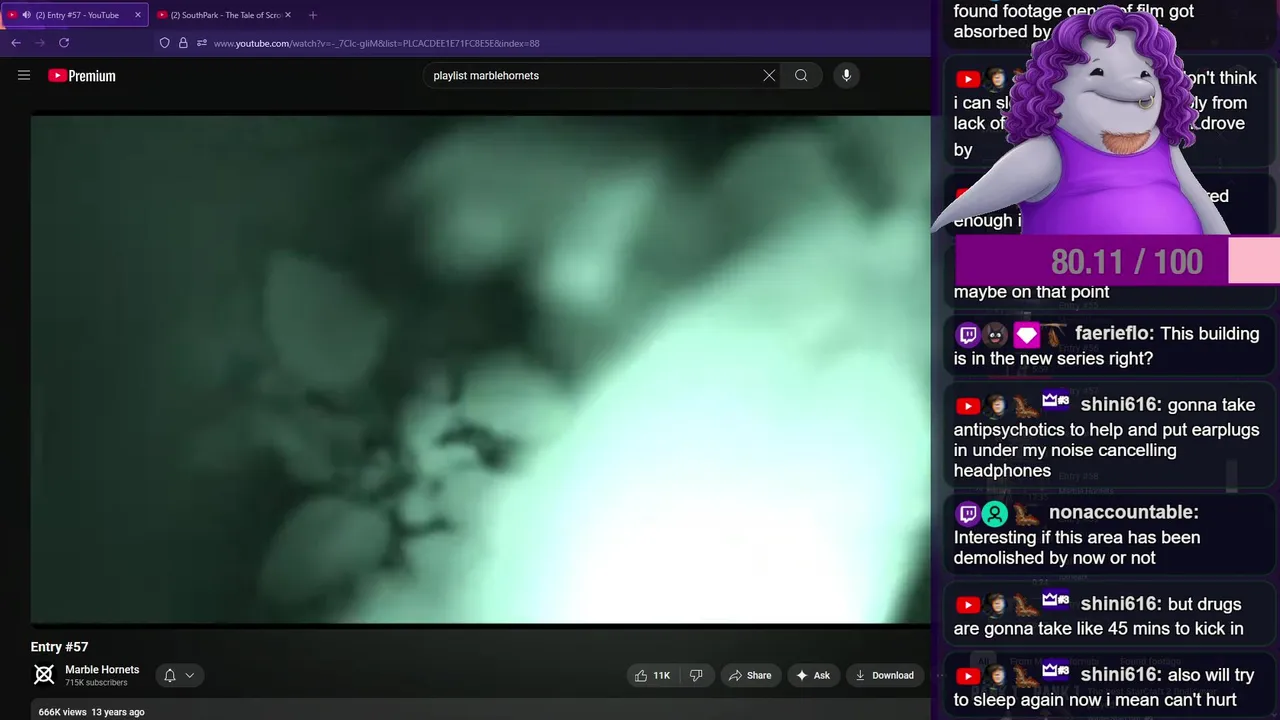Reload the page with refresh icon
The height and width of the screenshot is (720, 1280).
click(x=64, y=43)
